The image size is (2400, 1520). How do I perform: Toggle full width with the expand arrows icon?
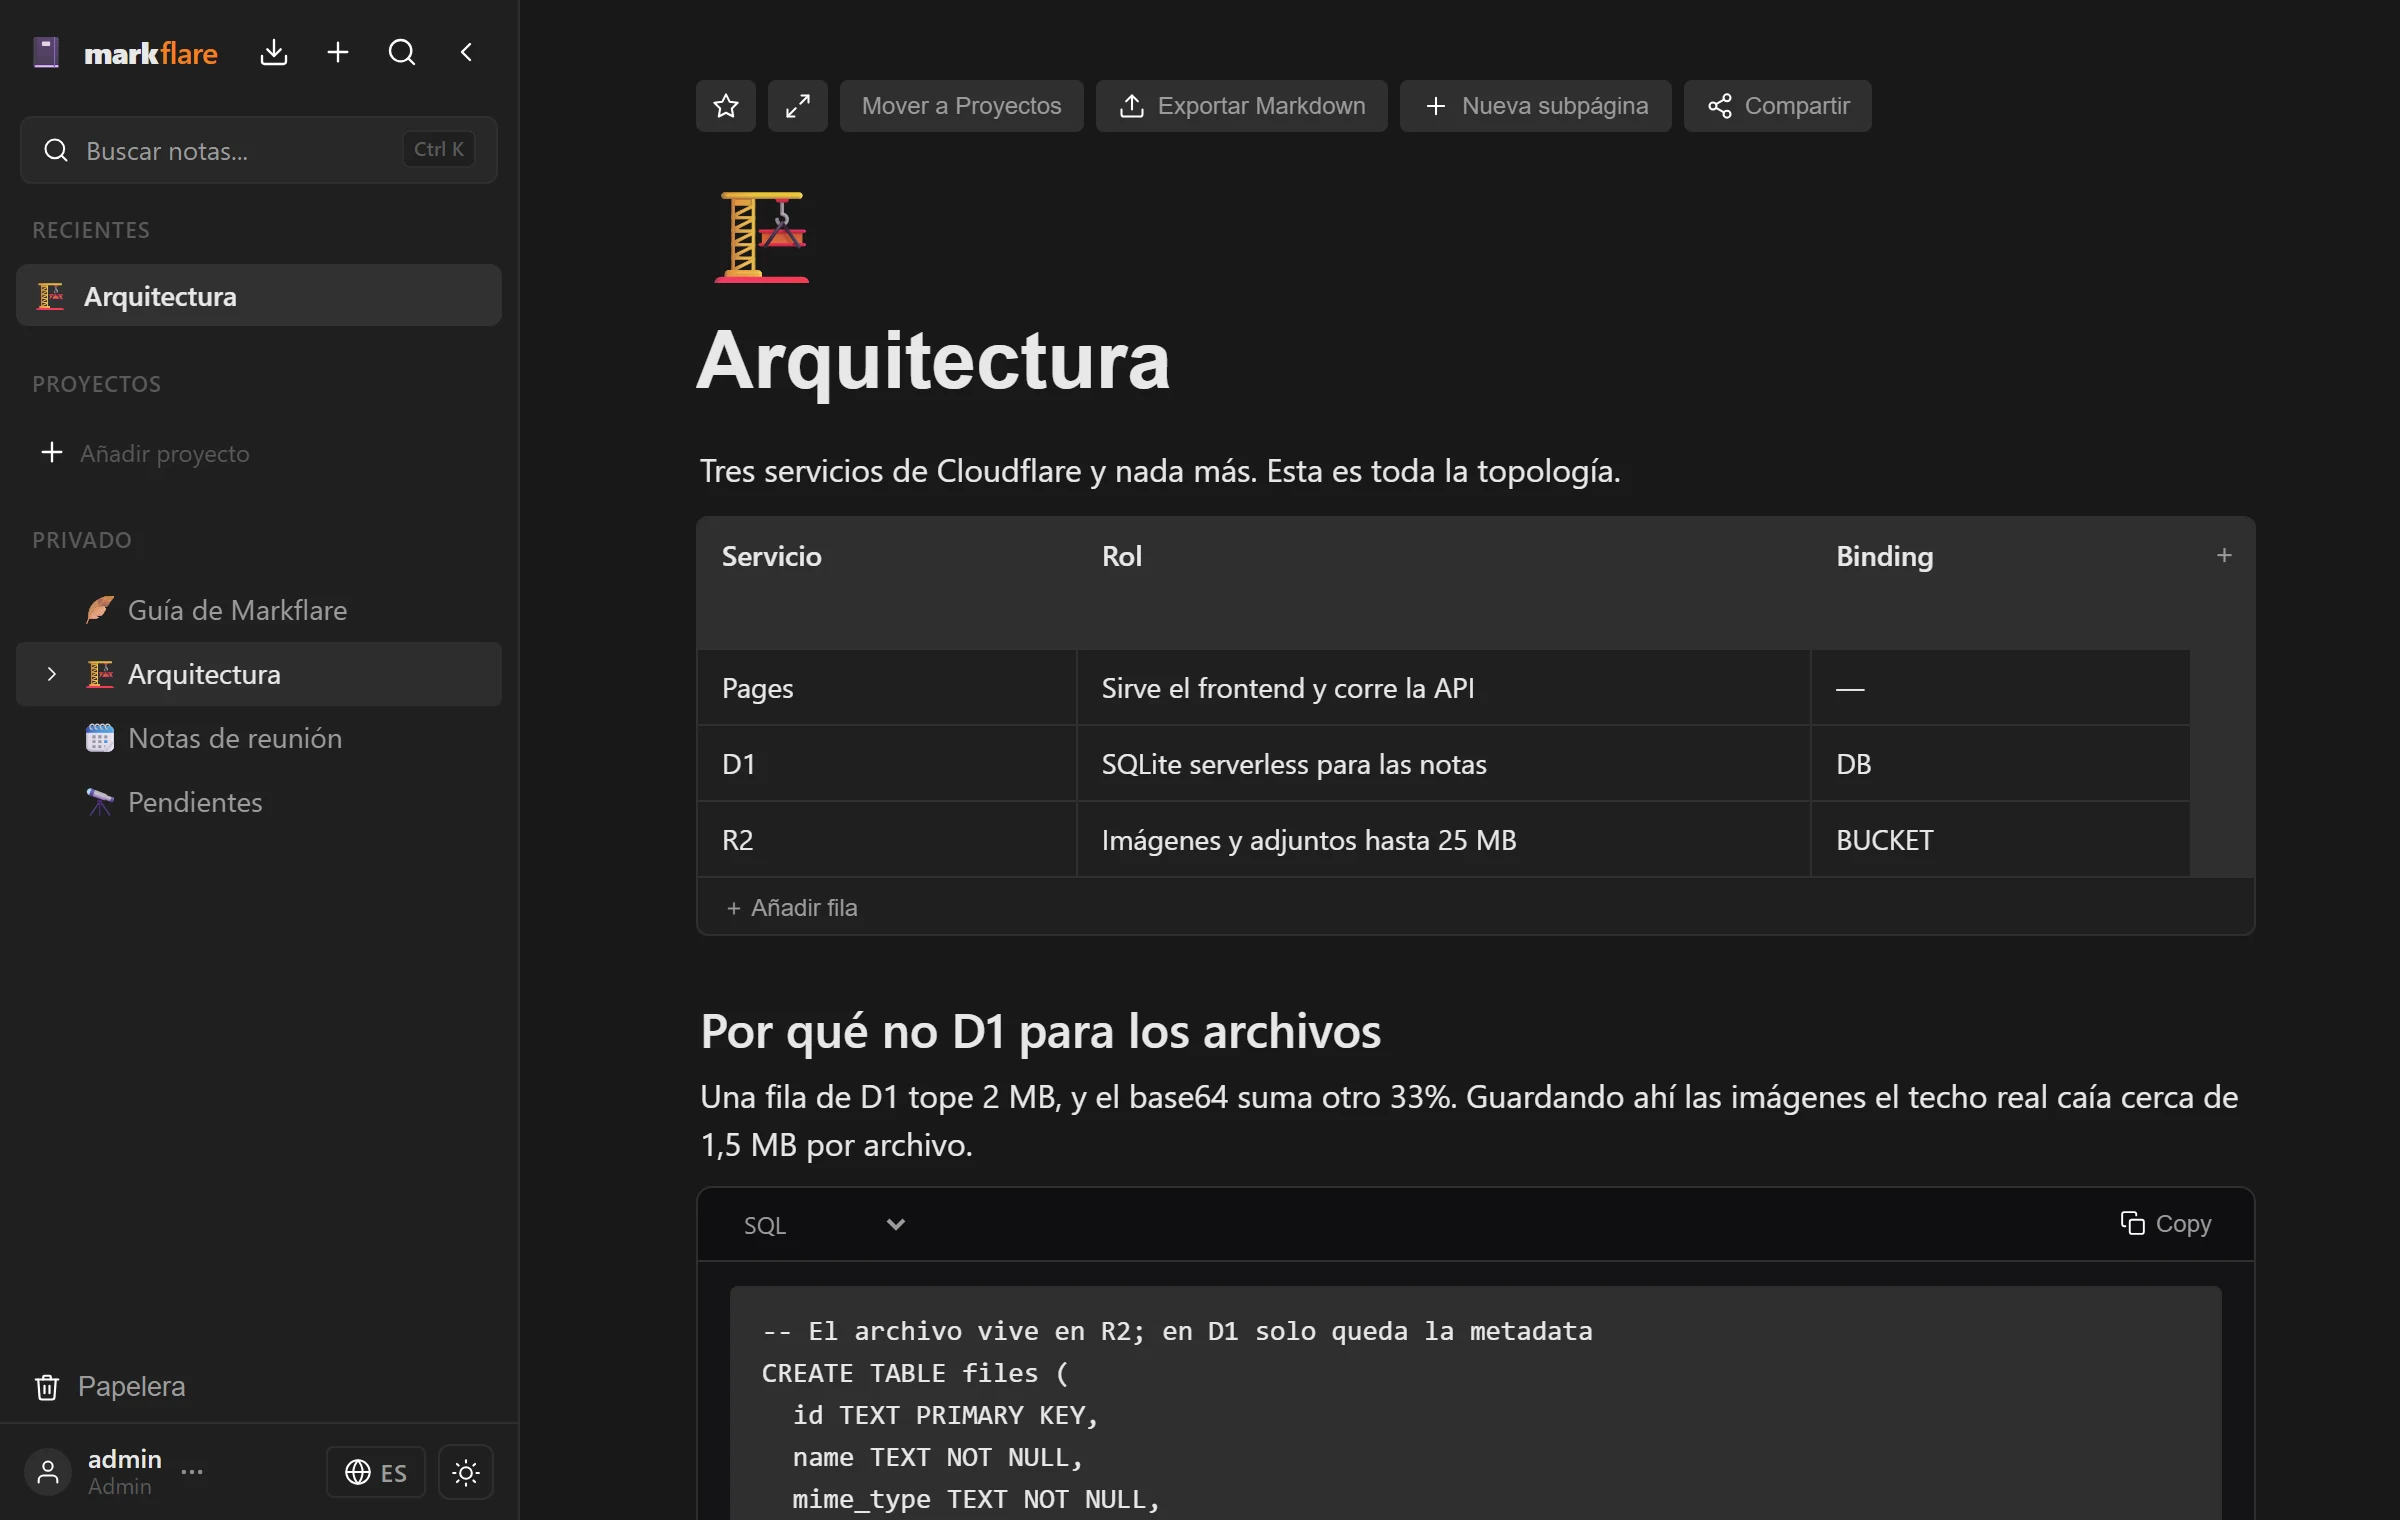(x=798, y=106)
